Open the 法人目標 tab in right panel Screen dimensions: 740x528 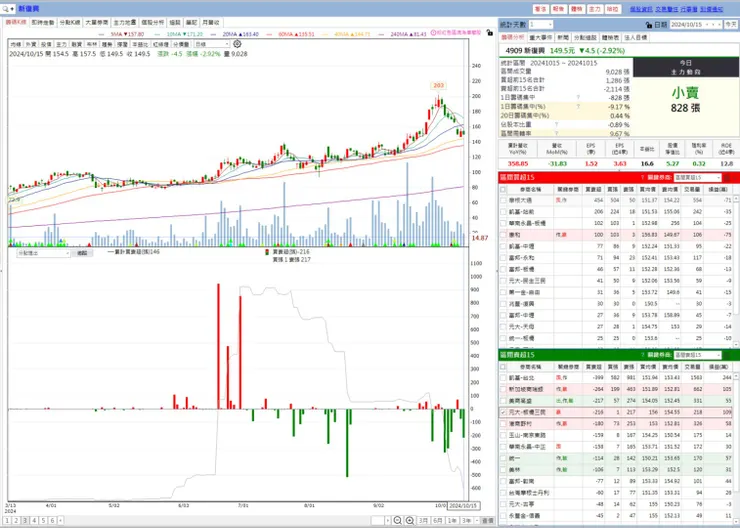click(x=636, y=37)
